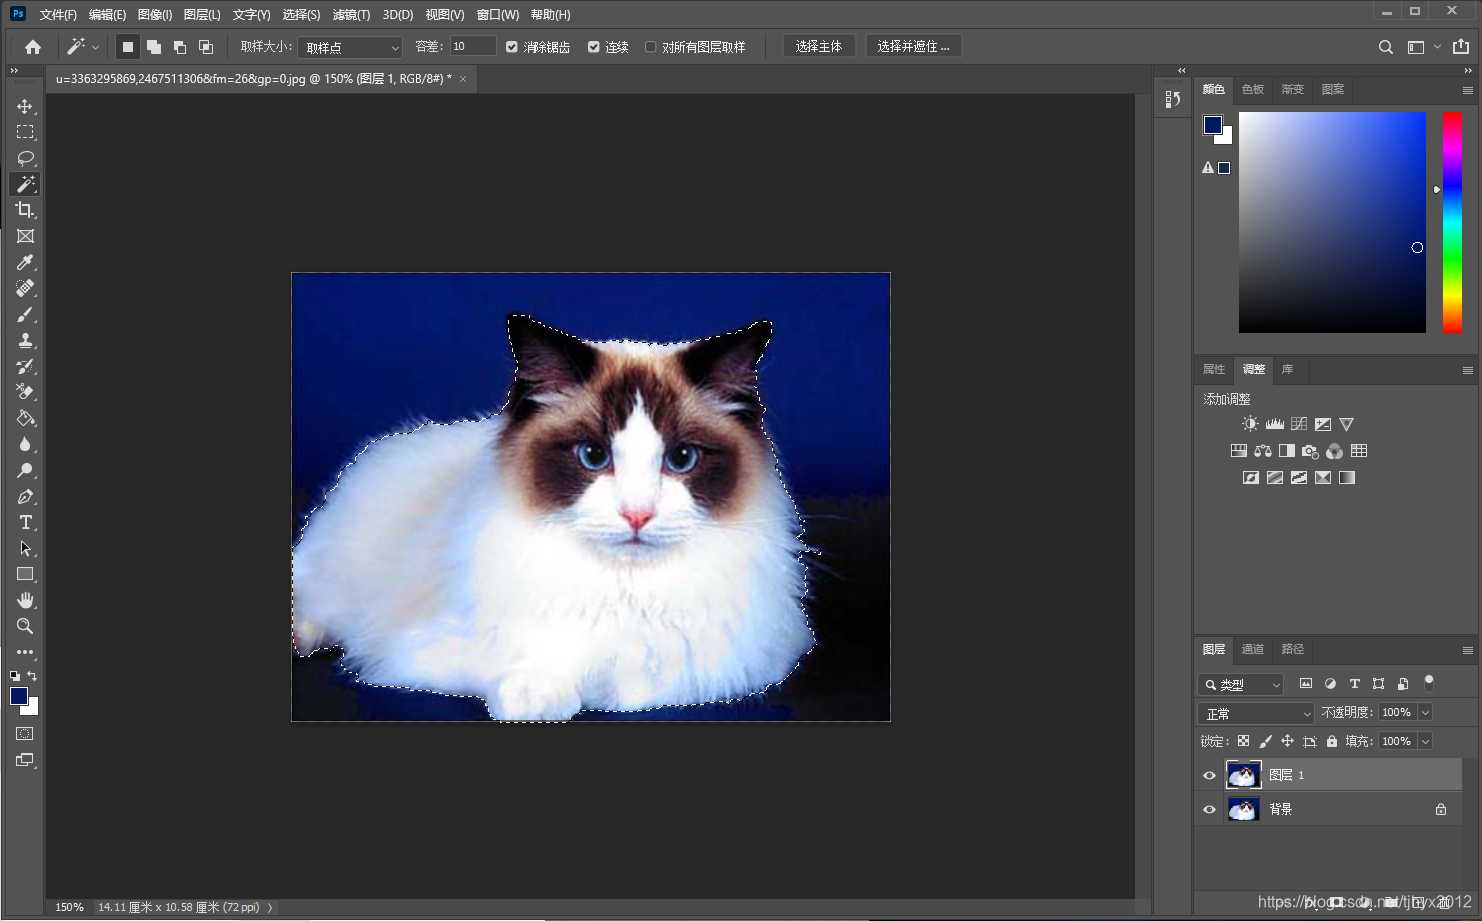Select the Magic Wand tool

click(25, 184)
